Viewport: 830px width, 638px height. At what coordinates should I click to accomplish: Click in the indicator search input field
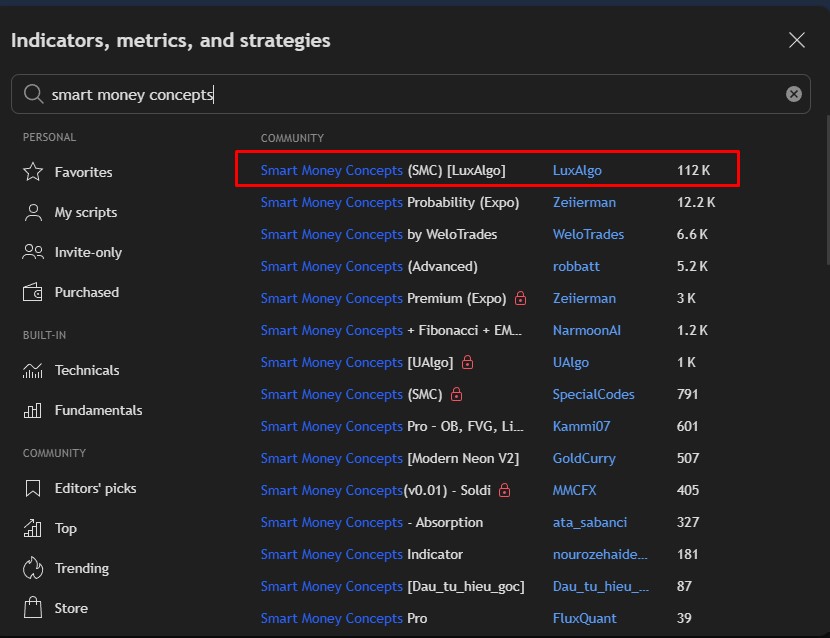tap(400, 94)
